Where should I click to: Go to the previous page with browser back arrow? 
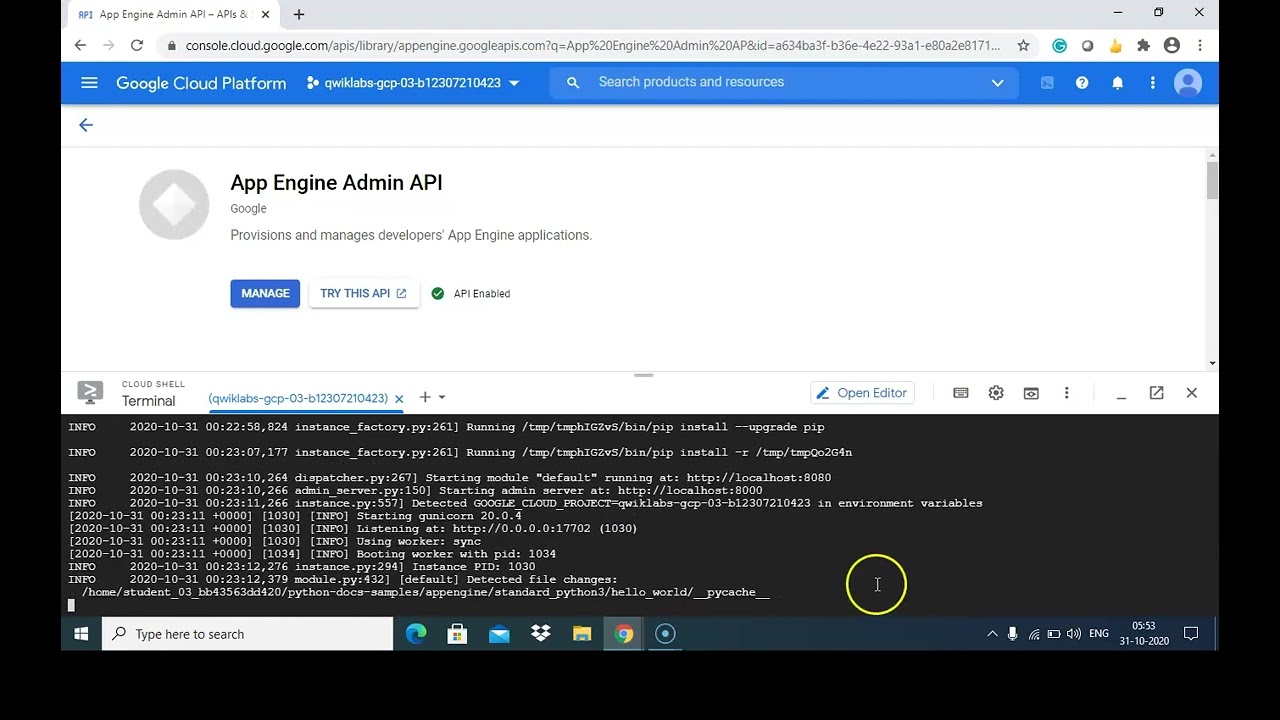click(x=81, y=45)
